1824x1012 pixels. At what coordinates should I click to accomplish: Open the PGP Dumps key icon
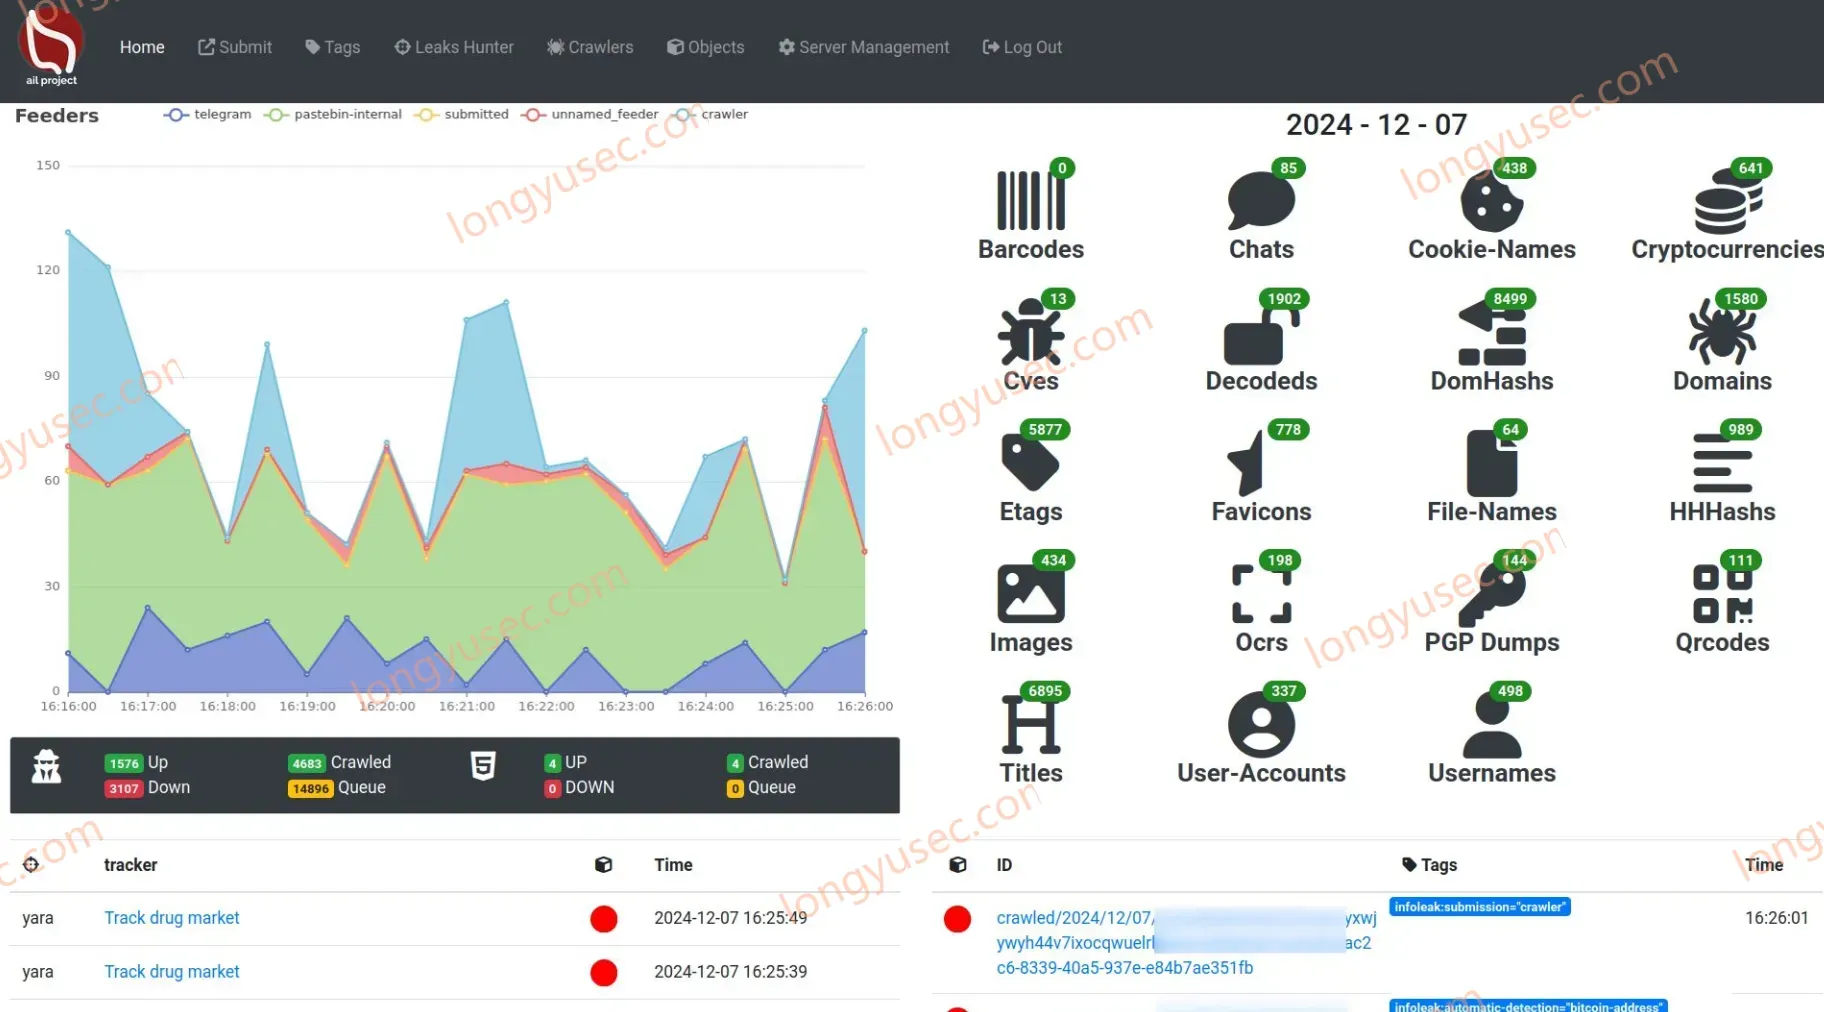[1492, 594]
